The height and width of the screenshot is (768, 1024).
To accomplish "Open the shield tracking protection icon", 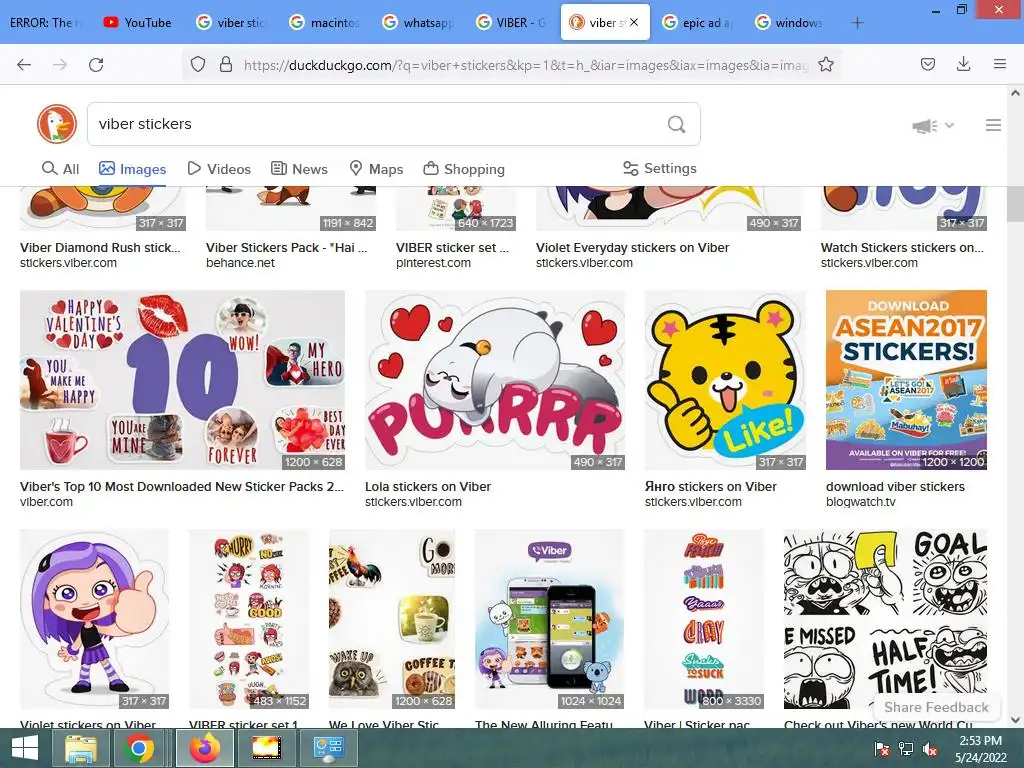I will [x=198, y=64].
